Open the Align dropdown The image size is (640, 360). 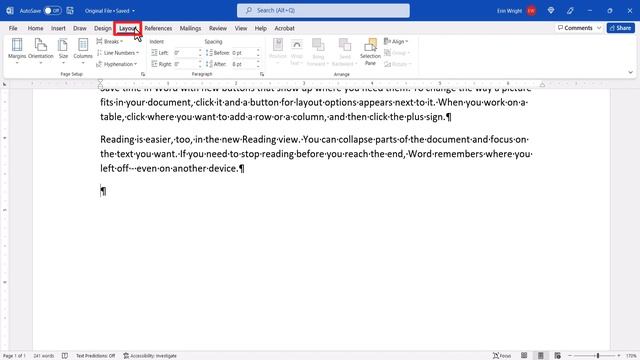coord(396,41)
